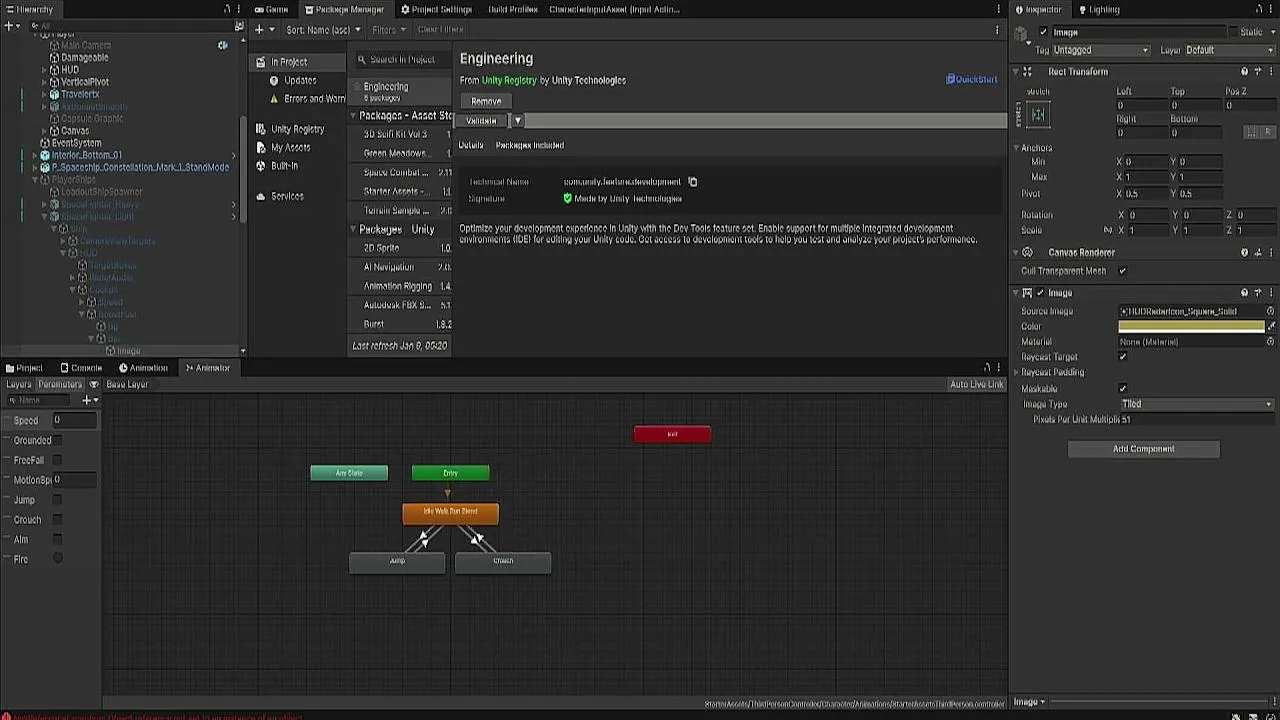Click the Color eyedropper icon
This screenshot has width=1280, height=720.
[x=1271, y=327]
